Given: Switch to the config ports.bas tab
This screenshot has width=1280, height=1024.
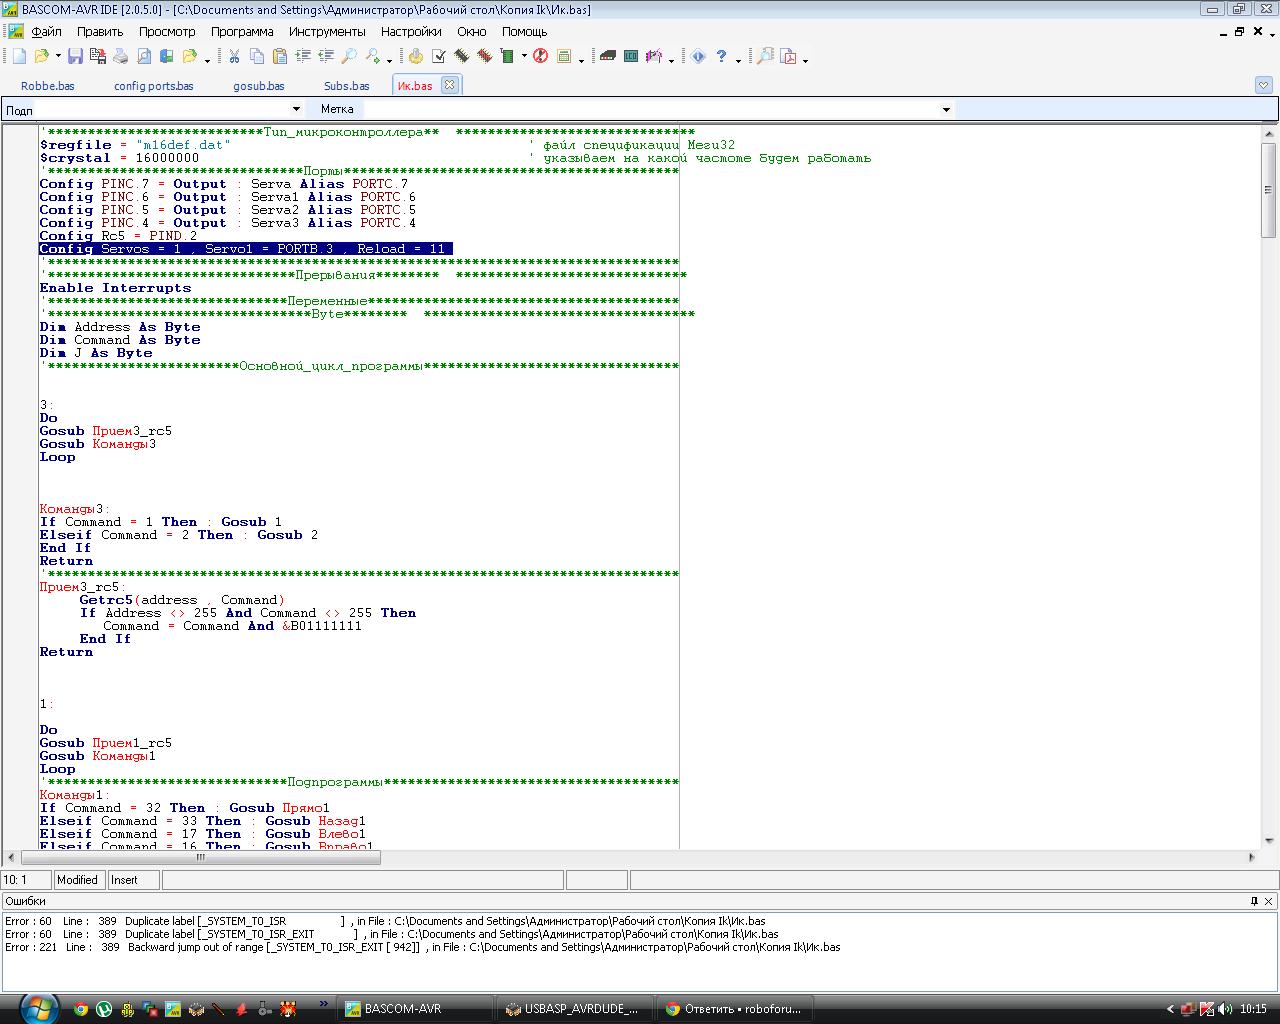Looking at the screenshot, I should click(x=153, y=86).
